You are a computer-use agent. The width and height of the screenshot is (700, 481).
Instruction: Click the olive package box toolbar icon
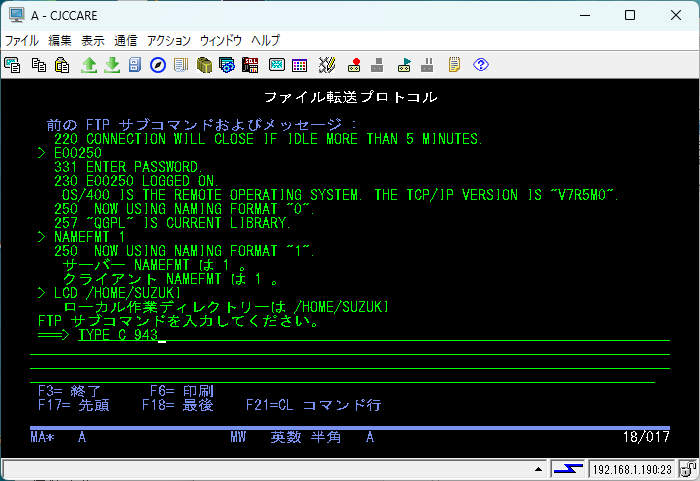tap(204, 65)
